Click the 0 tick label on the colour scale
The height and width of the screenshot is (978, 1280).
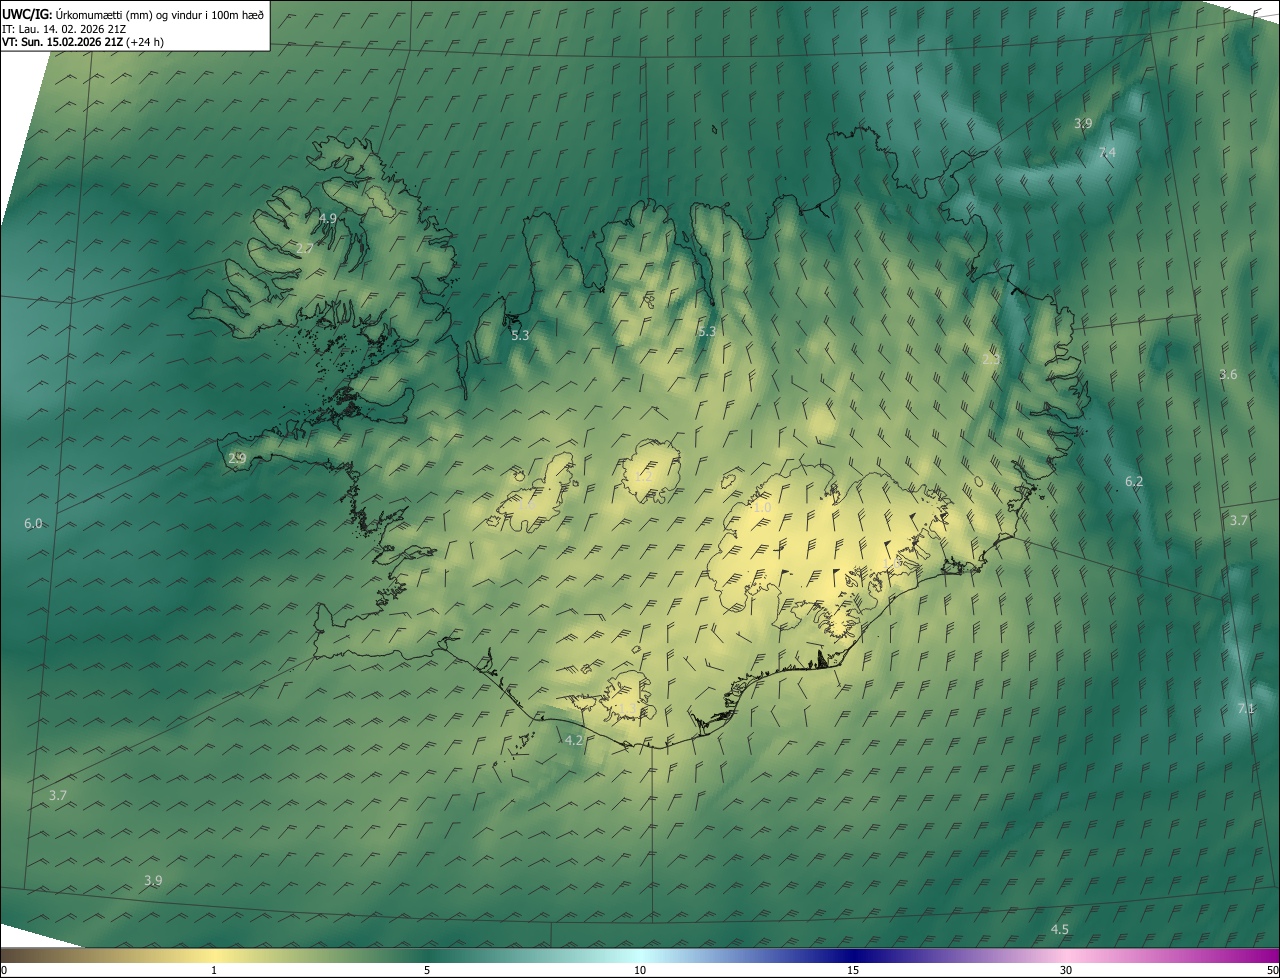pos(3,970)
